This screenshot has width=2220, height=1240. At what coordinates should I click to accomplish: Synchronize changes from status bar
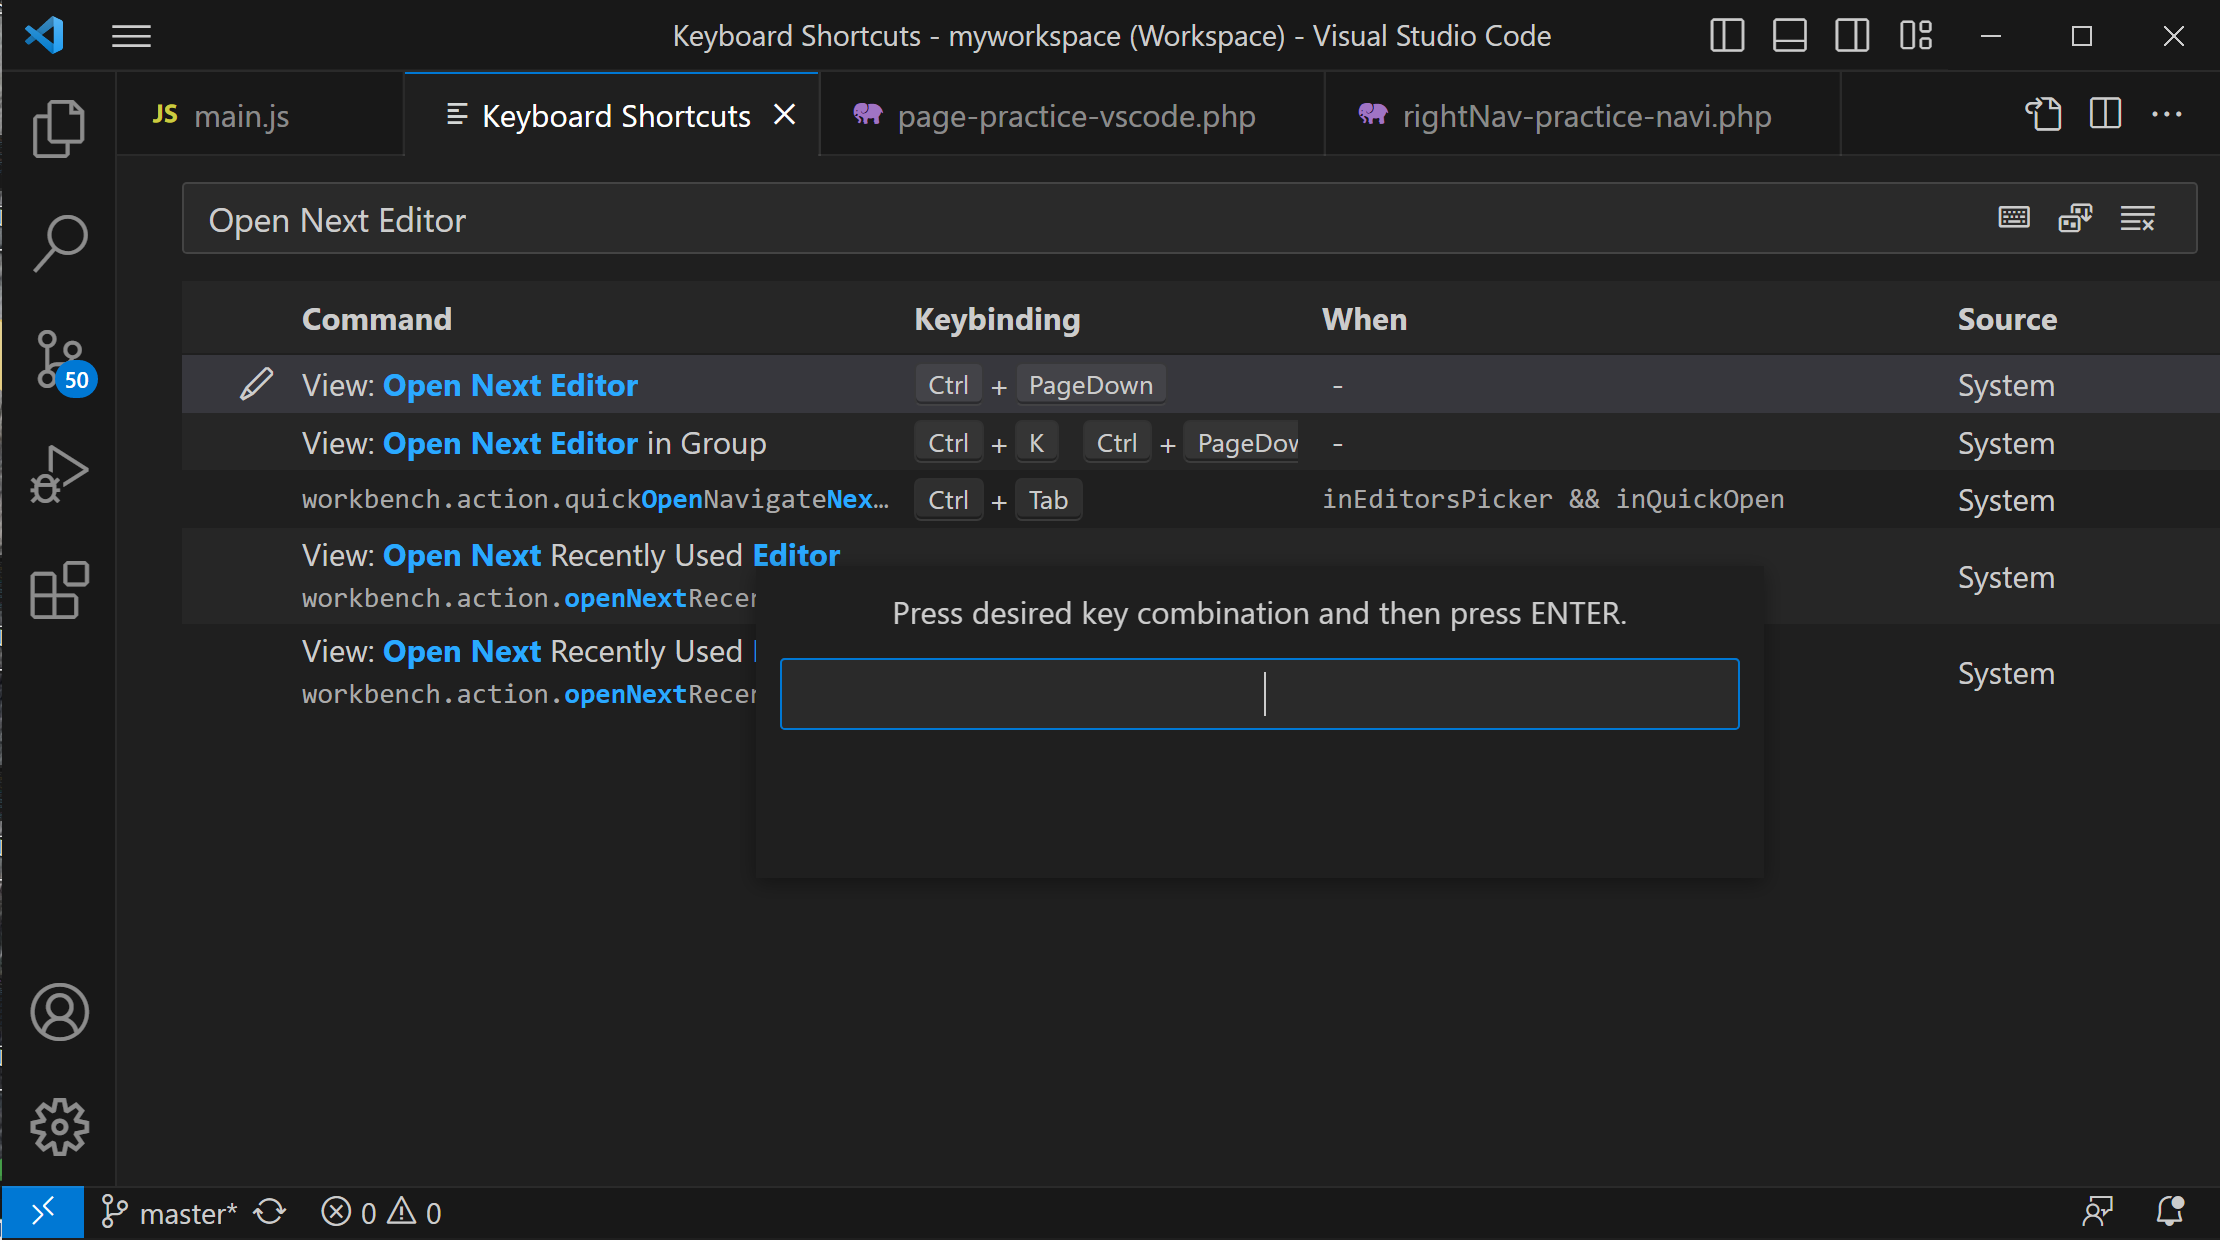pos(270,1213)
